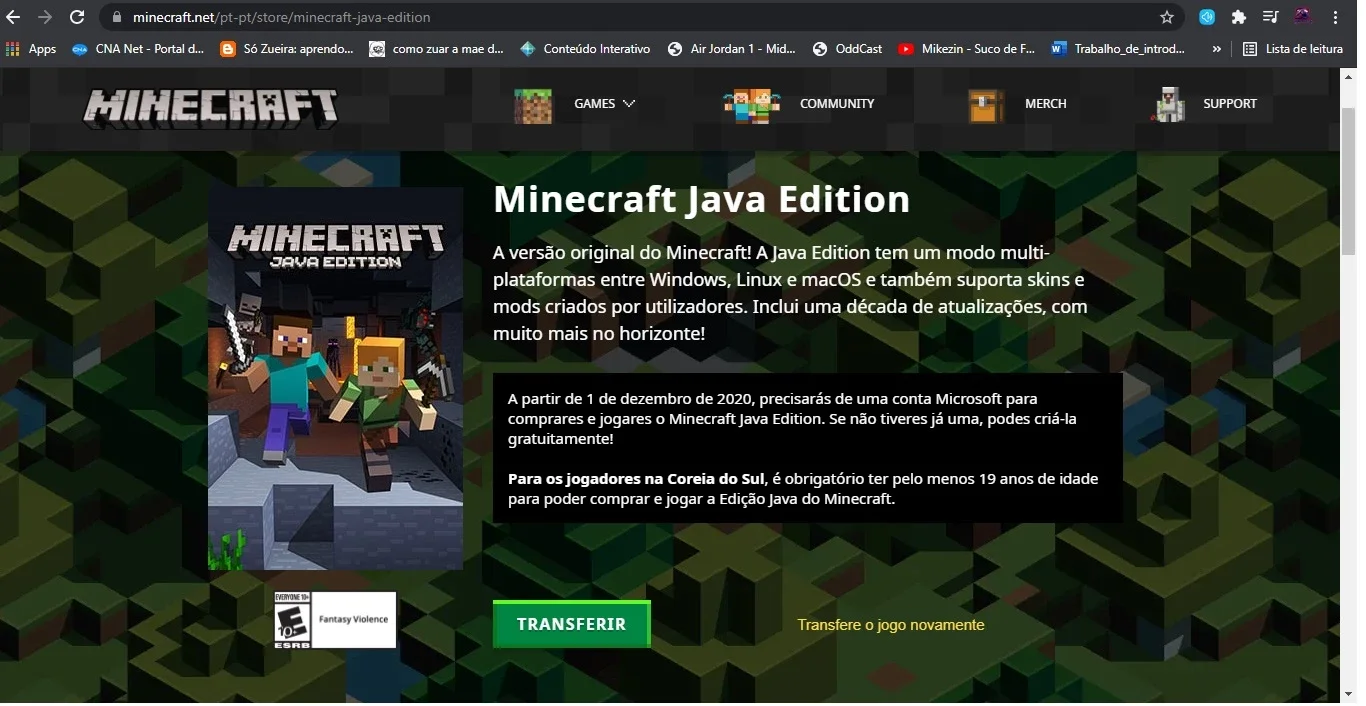Open the Só Zueira bookmark
Image resolution: width=1366 pixels, height=706 pixels.
[x=287, y=48]
